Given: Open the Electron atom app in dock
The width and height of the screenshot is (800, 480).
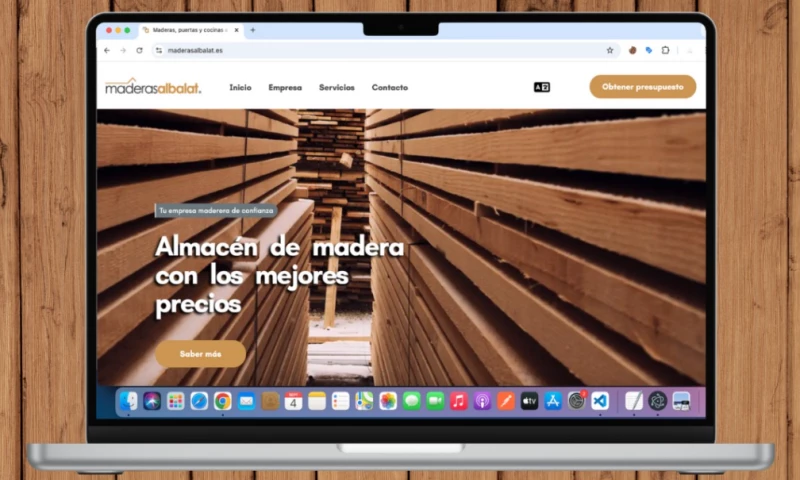Looking at the screenshot, I should click(657, 401).
